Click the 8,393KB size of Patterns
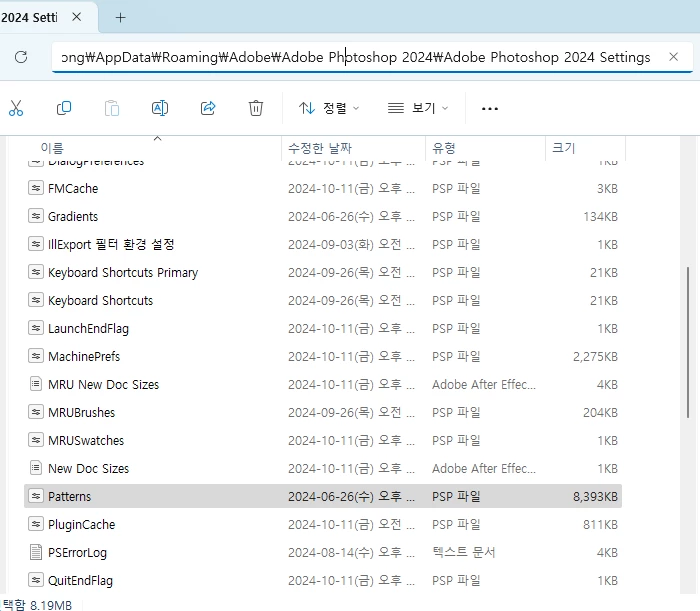This screenshot has height=611, width=700. (x=596, y=496)
